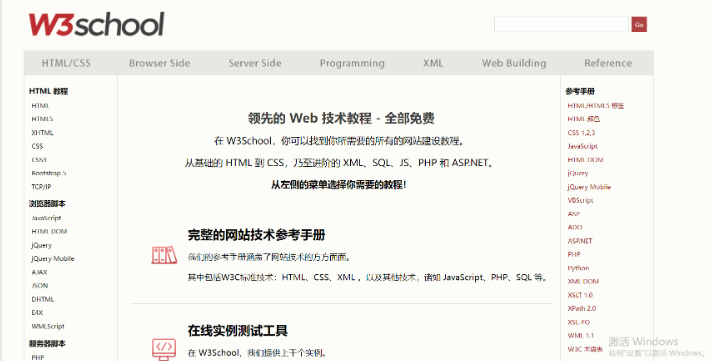Click the red Go search button
Viewport: 712px width, 361px height.
tap(639, 25)
